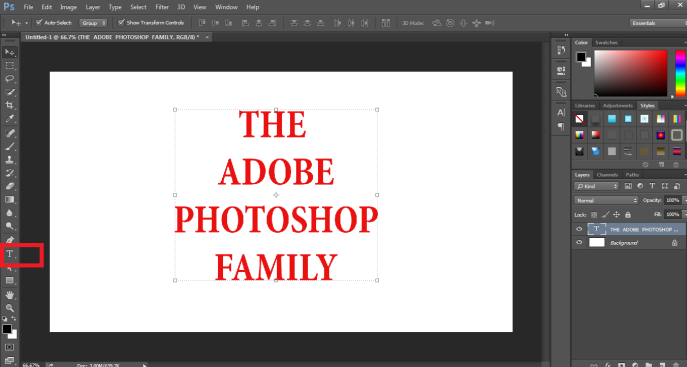This screenshot has height=367, width=687.
Task: Select the Zoom tool
Action: tap(10, 308)
